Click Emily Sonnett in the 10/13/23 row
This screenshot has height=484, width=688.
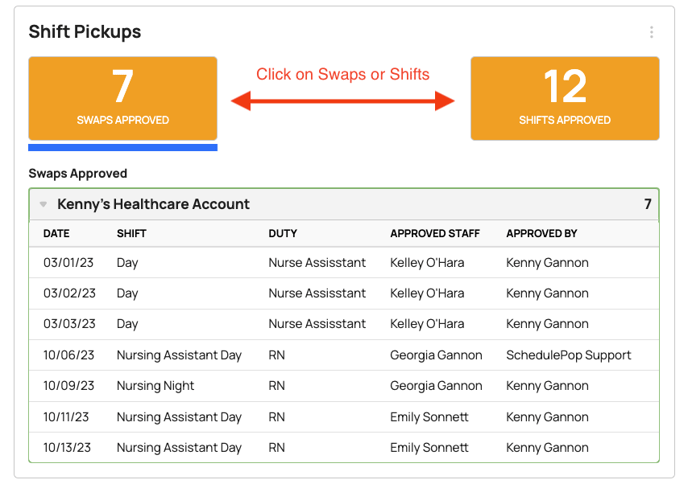tap(429, 448)
